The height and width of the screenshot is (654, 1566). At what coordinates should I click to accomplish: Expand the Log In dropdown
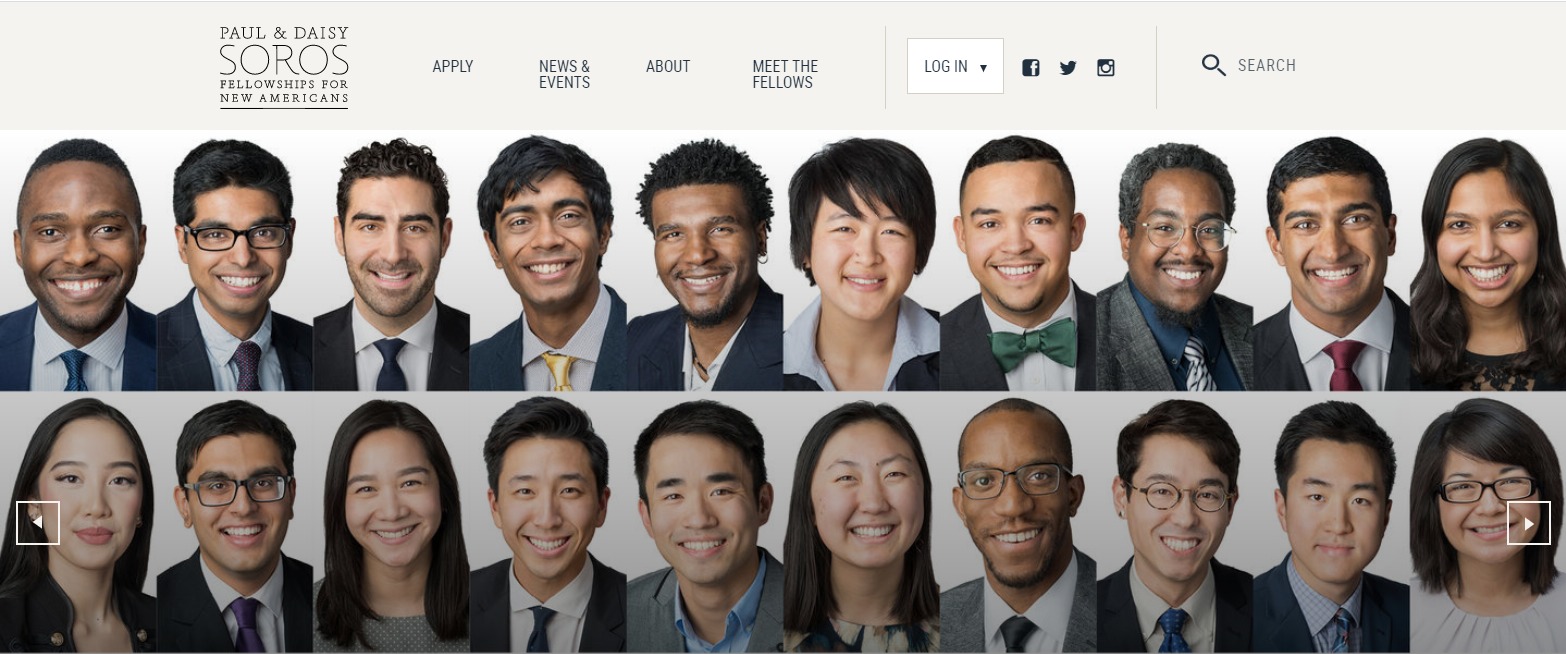tap(955, 66)
